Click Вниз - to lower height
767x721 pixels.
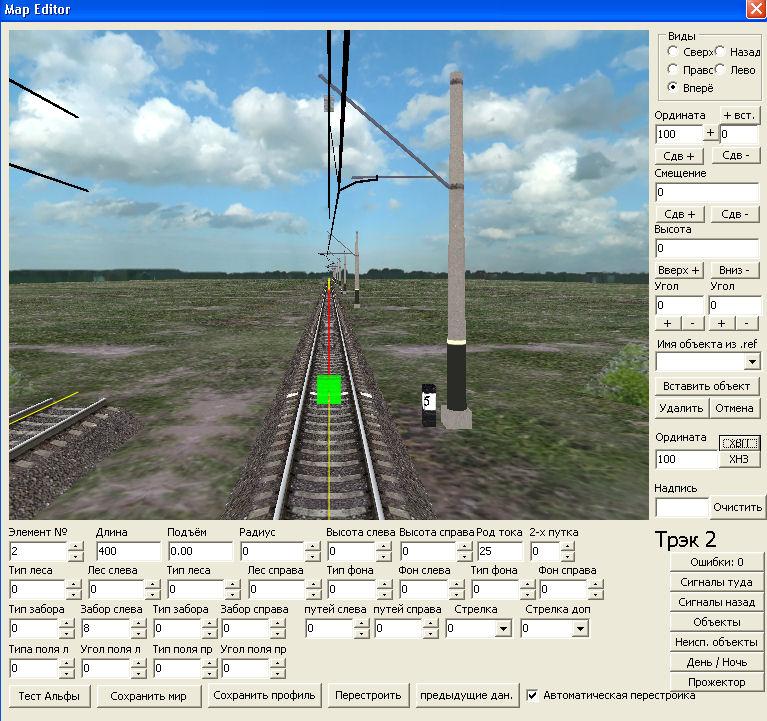(x=735, y=271)
